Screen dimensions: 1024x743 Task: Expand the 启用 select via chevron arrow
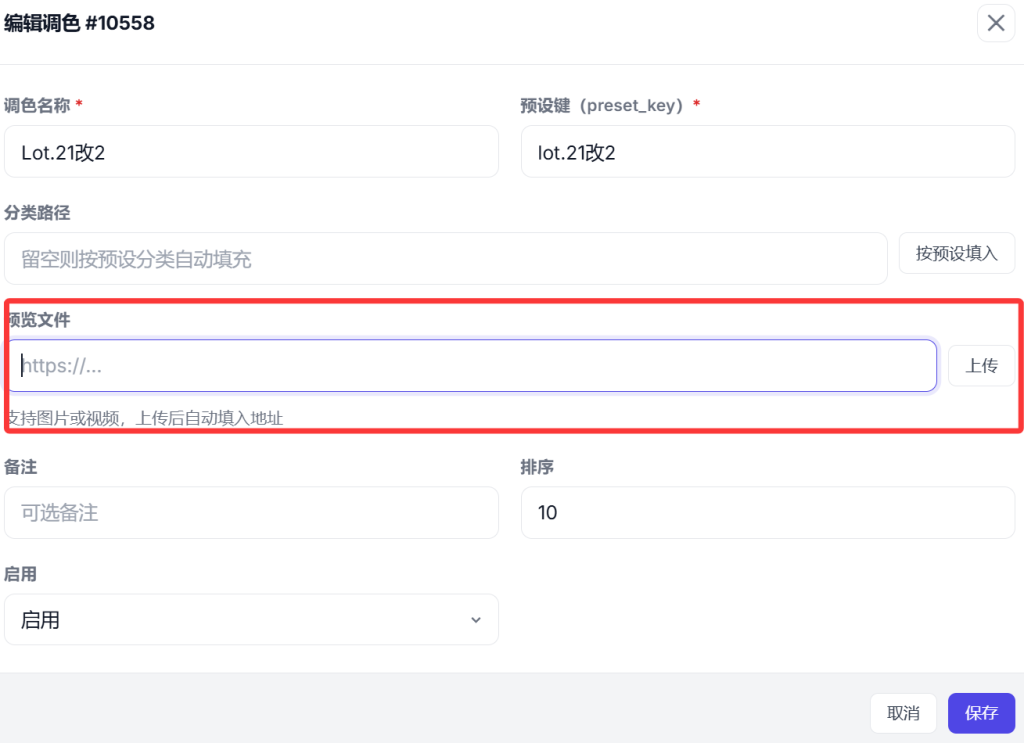click(476, 620)
